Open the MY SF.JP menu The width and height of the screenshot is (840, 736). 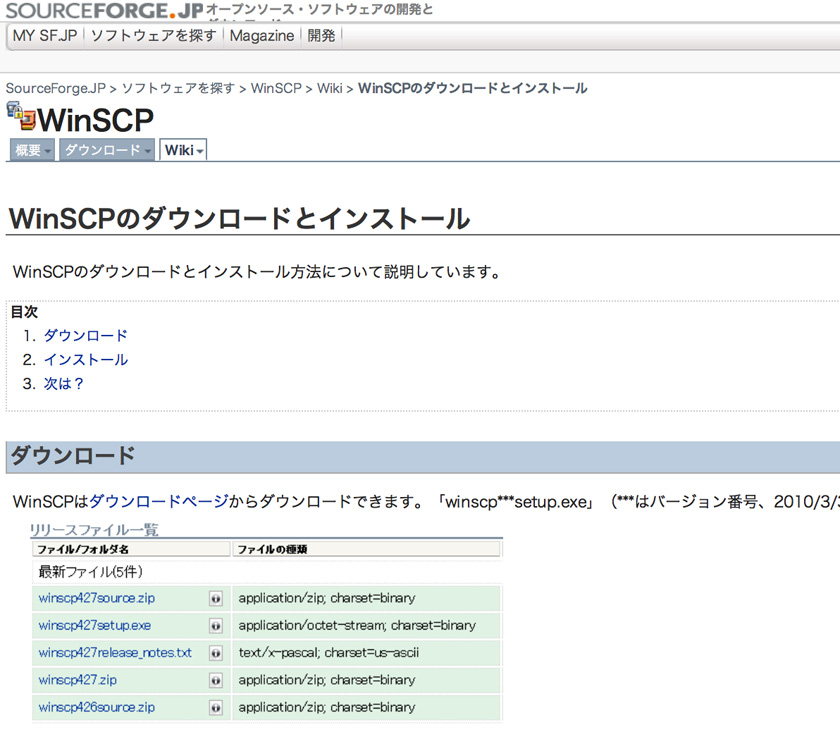pos(45,36)
